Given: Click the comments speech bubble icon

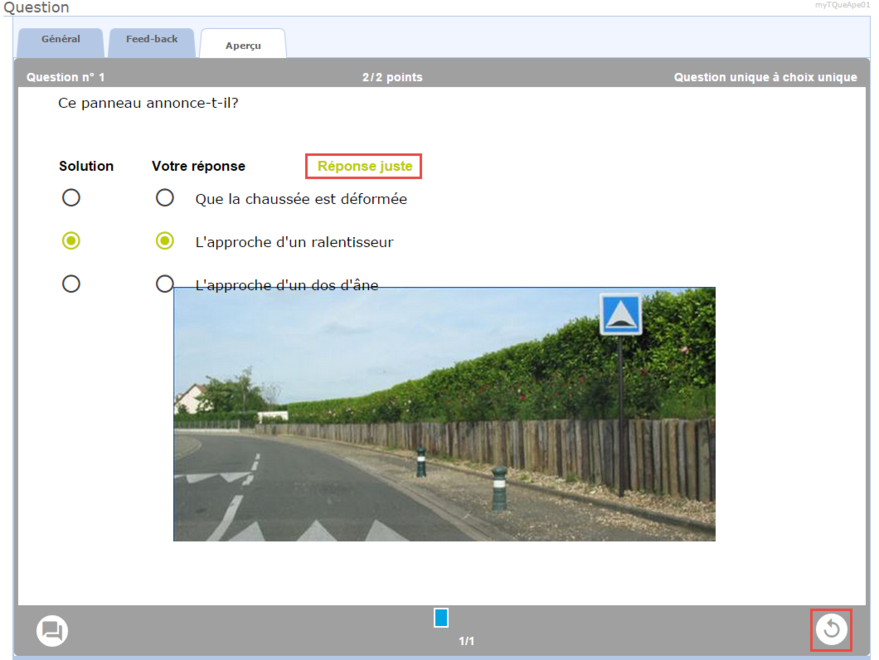Looking at the screenshot, I should click(x=52, y=631).
